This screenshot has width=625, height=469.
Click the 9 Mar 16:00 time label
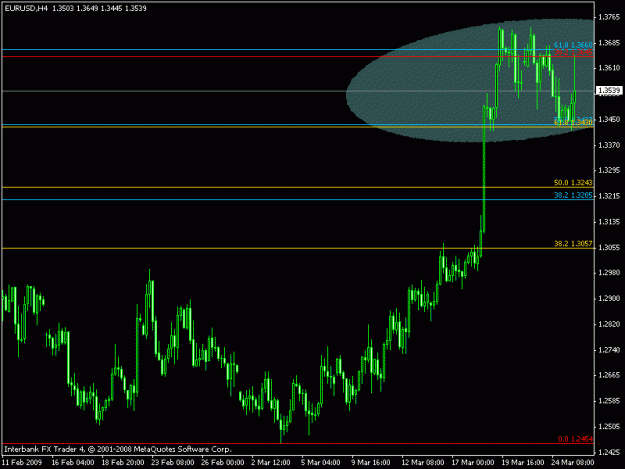[371, 463]
